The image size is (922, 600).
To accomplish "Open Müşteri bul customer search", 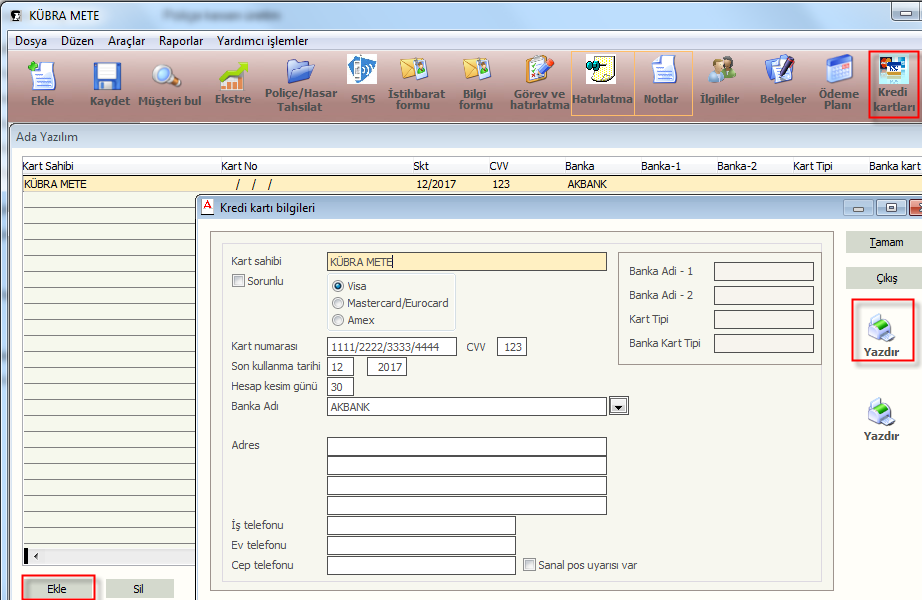I will tap(168, 84).
